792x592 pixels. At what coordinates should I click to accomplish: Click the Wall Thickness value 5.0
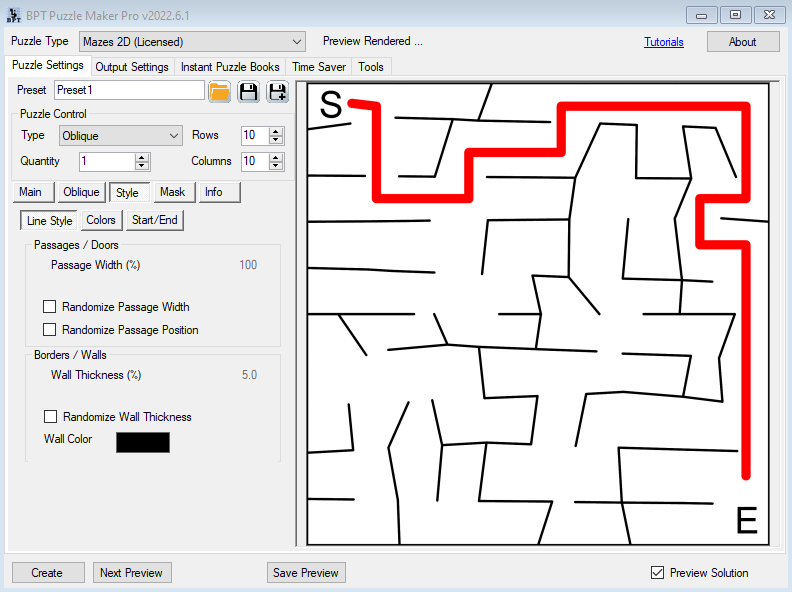[250, 375]
